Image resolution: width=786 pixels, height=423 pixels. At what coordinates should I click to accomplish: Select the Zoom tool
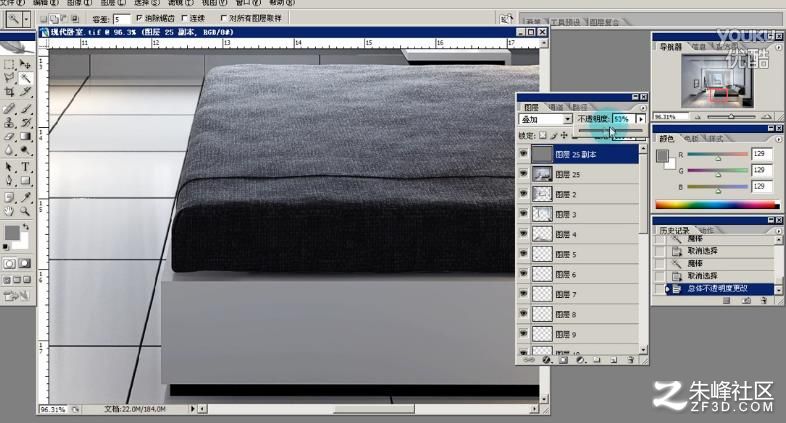coord(25,211)
